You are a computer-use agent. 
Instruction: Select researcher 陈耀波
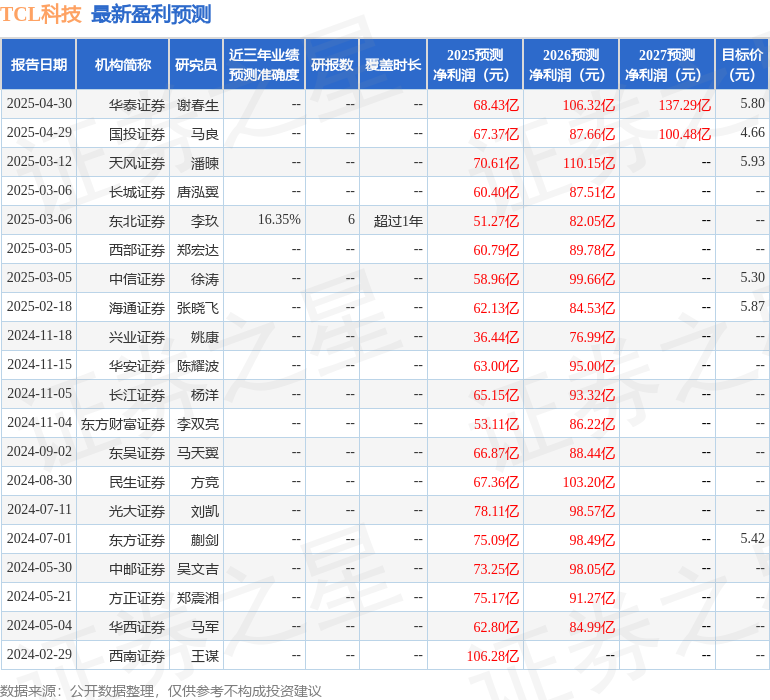[197, 366]
